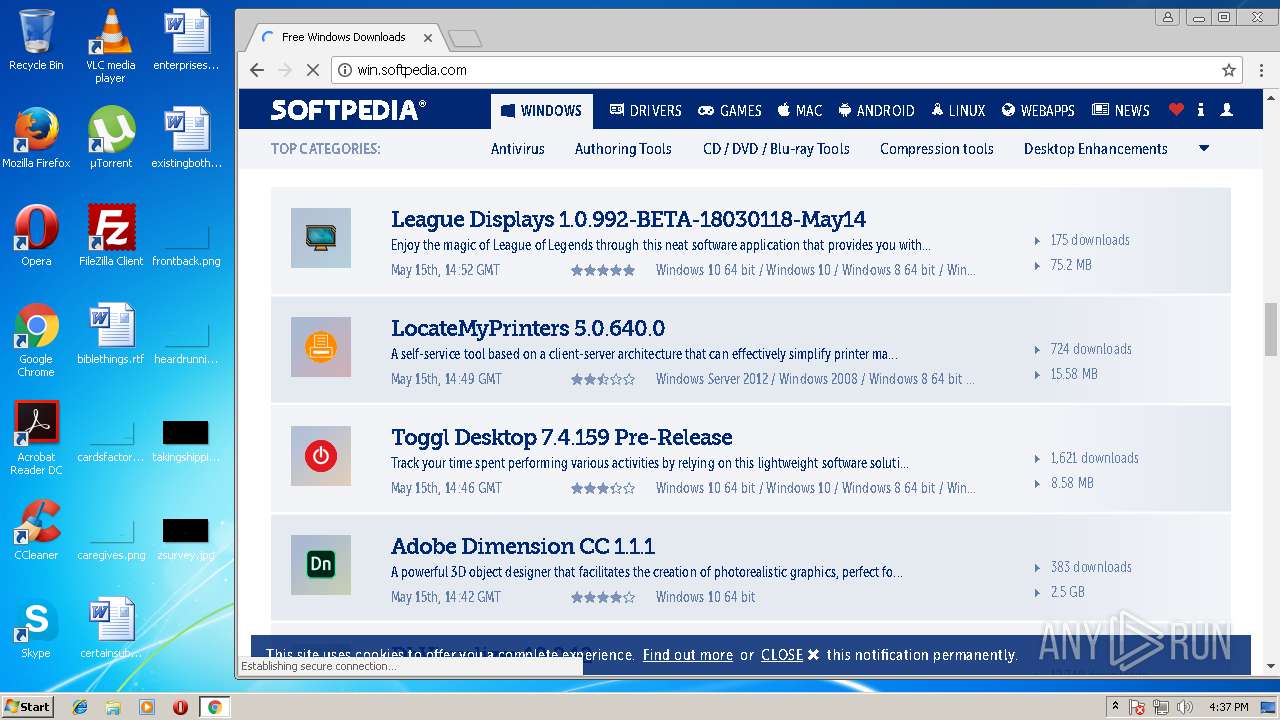
Task: Click the LocateMyPrinters printer icon
Action: click(x=321, y=347)
